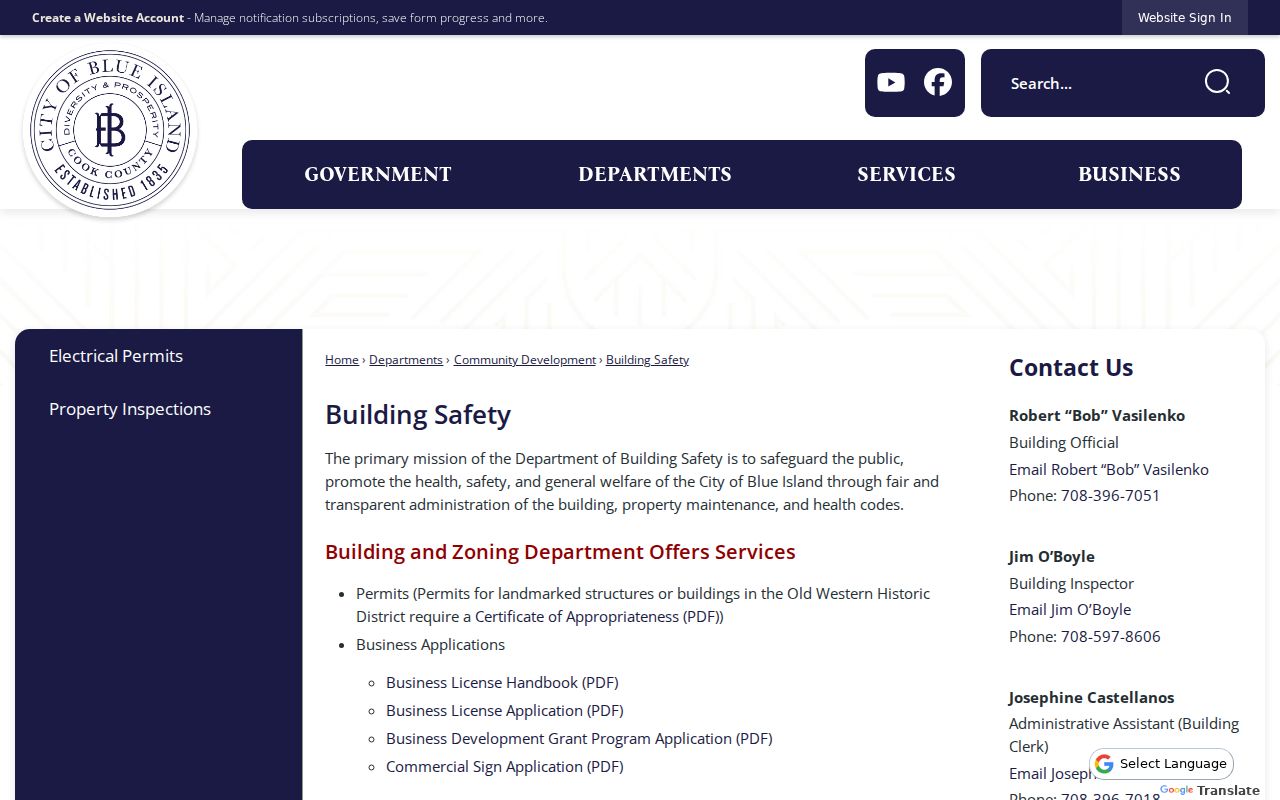Click phone number 708-396-7051
Viewport: 1280px width, 800px height.
pyautogui.click(x=1111, y=496)
